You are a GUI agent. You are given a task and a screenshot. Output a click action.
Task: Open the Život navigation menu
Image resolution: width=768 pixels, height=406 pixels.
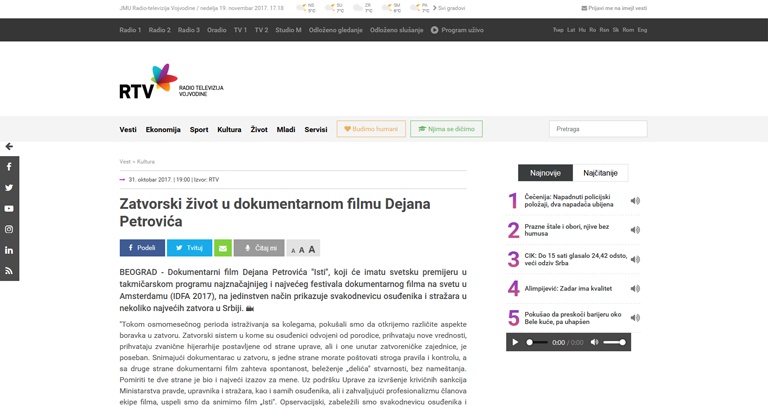pos(258,129)
